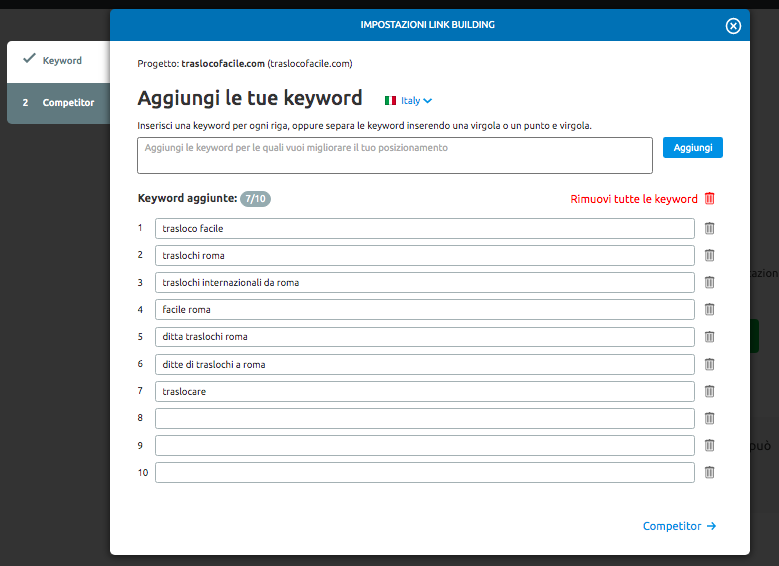Go to the Competitor step tab

click(x=58, y=103)
